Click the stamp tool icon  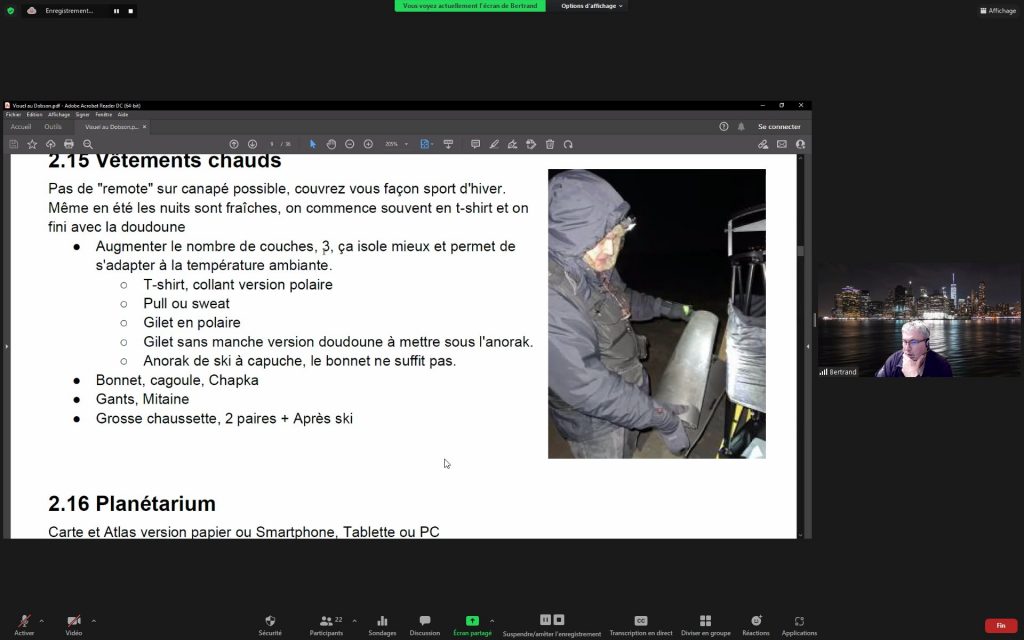(x=531, y=144)
